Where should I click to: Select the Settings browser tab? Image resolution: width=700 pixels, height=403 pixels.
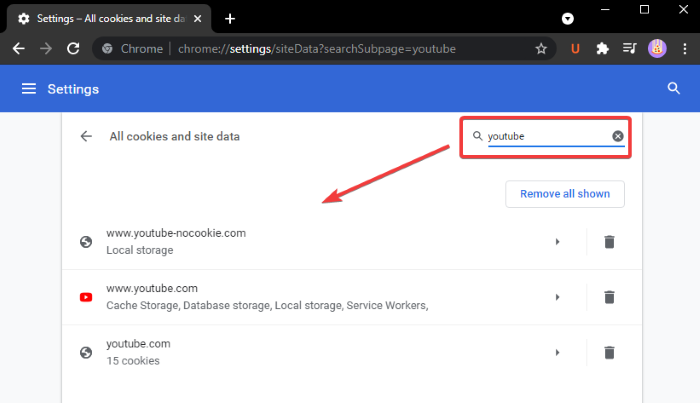point(105,18)
